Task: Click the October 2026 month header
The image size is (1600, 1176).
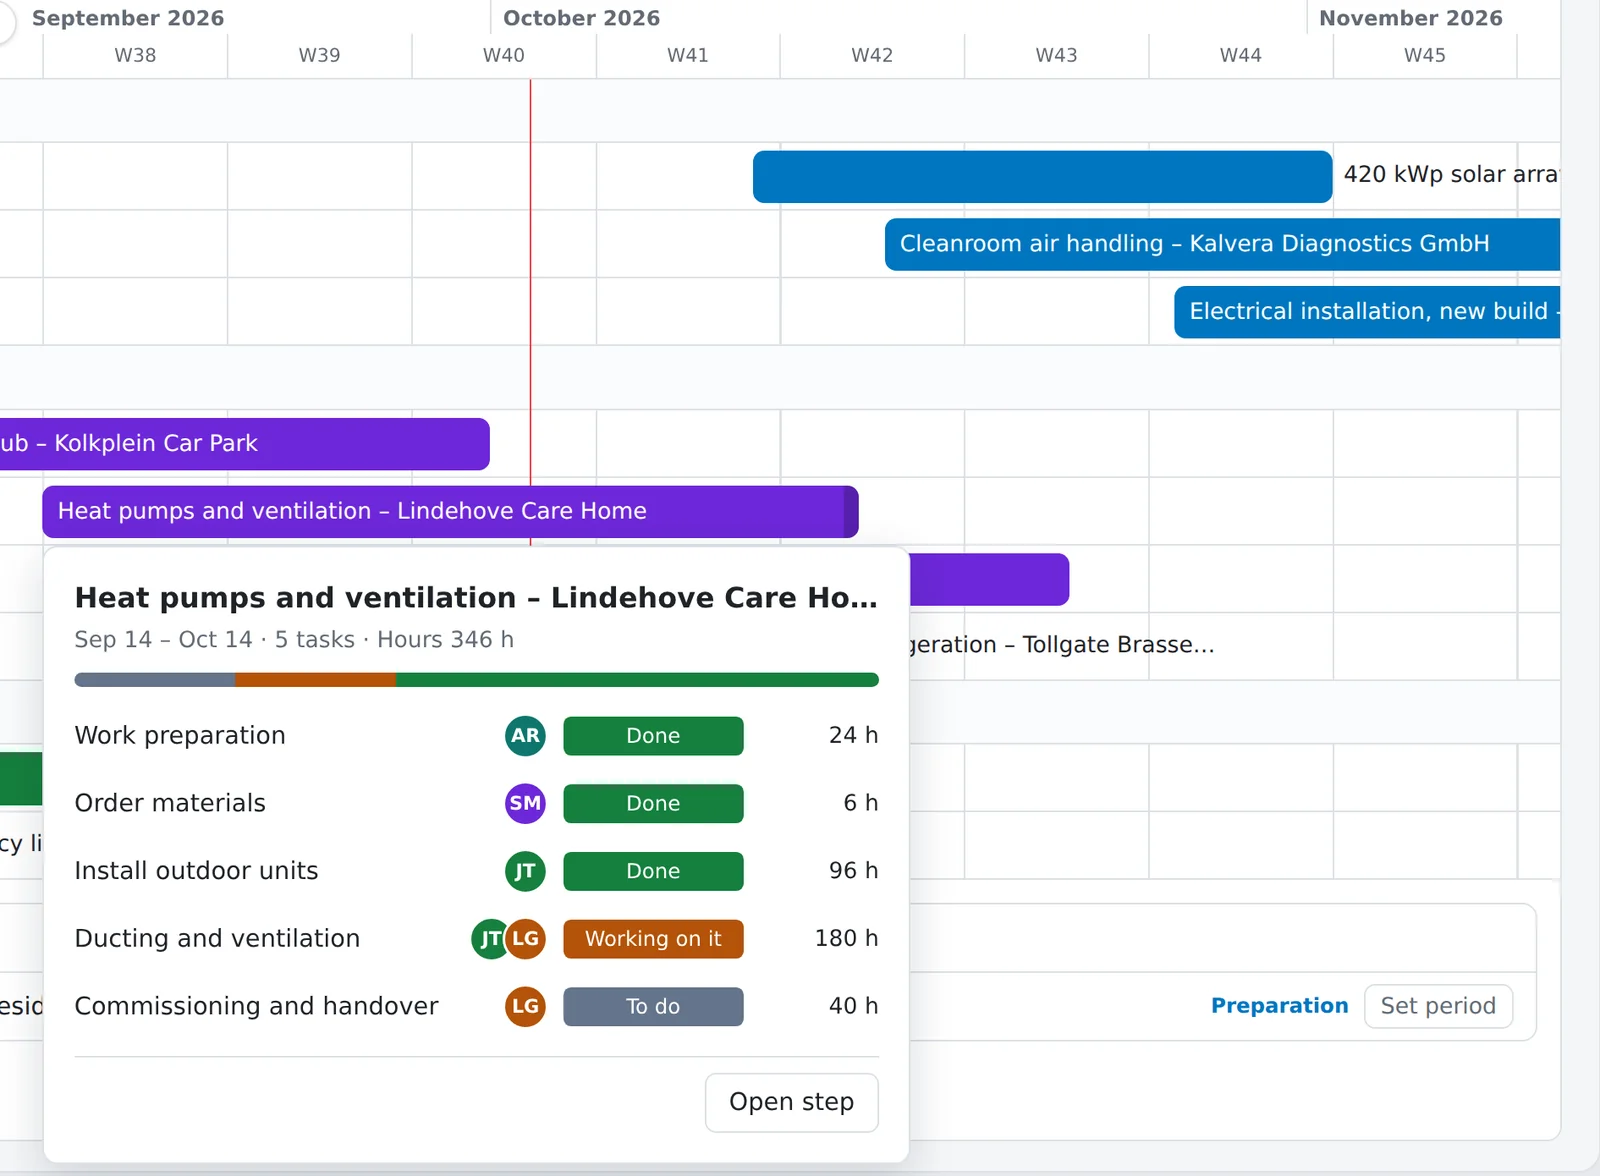Action: click(x=581, y=18)
